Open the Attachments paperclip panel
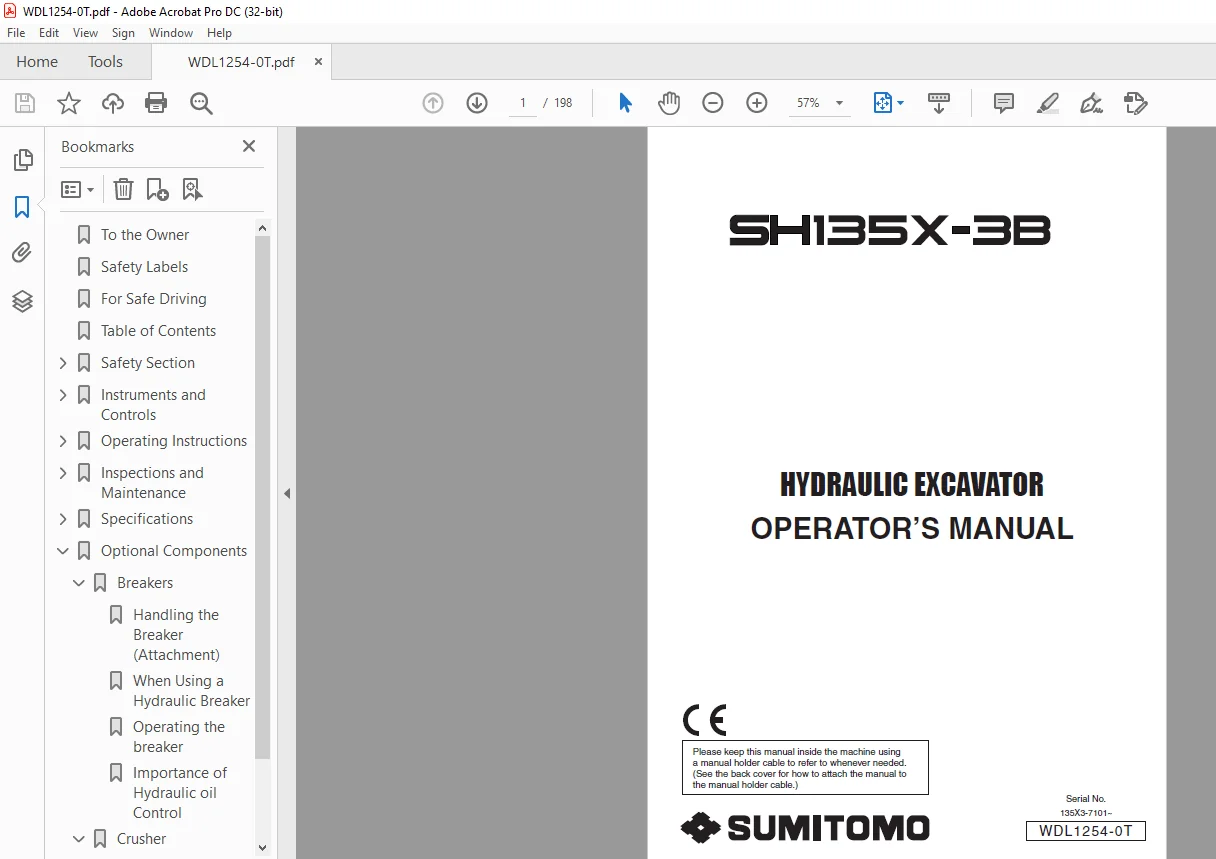The width and height of the screenshot is (1216, 859). tap(22, 254)
